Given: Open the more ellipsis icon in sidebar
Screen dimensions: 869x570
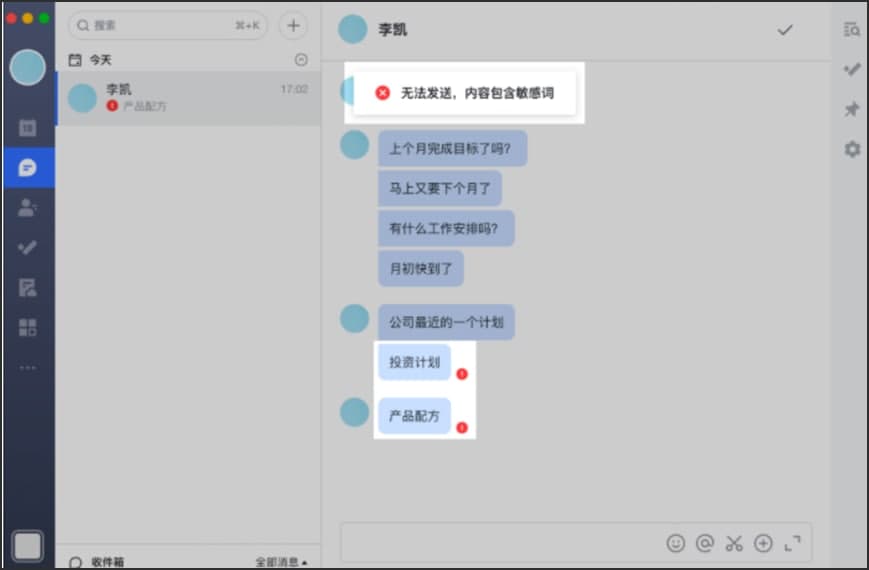Looking at the screenshot, I should [28, 367].
